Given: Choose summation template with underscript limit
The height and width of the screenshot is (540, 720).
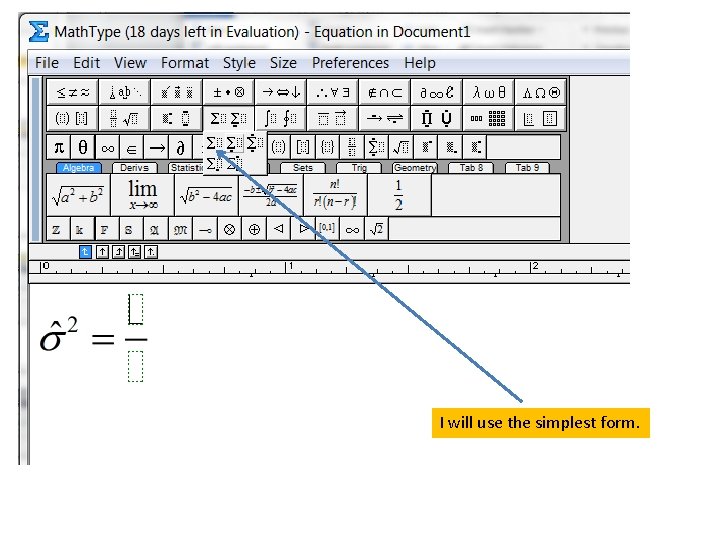Looking at the screenshot, I should (x=234, y=143).
